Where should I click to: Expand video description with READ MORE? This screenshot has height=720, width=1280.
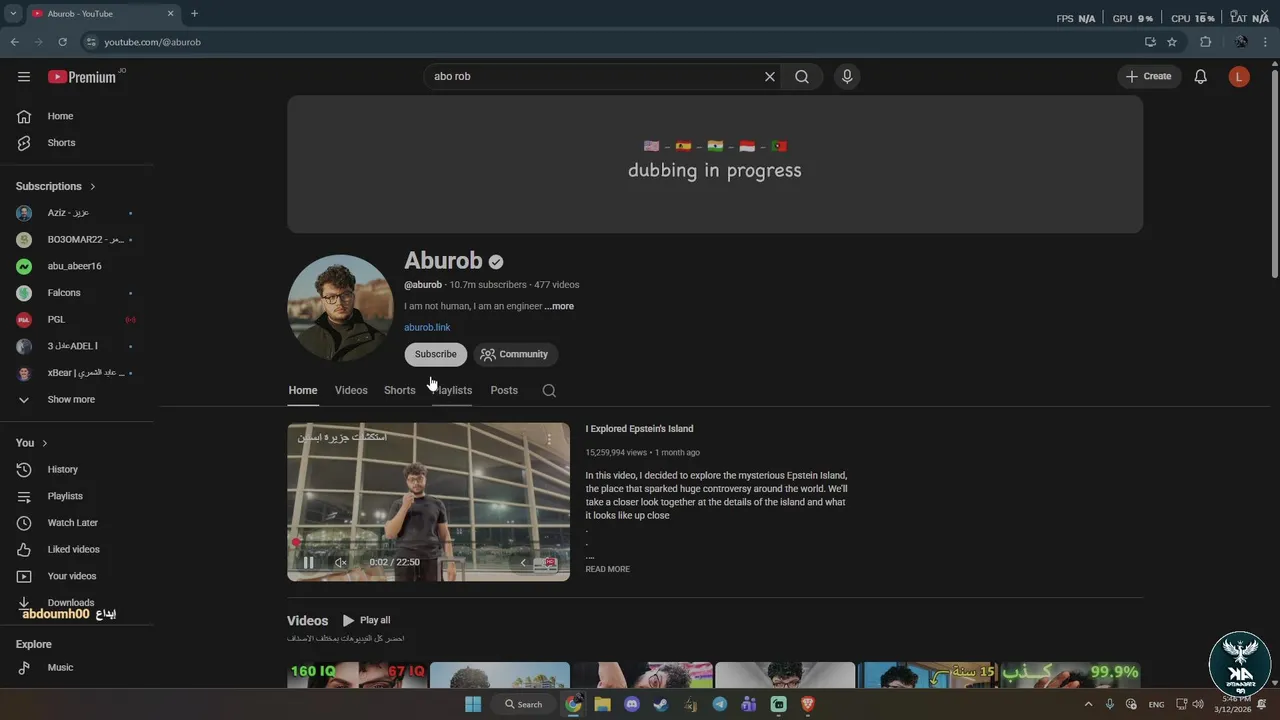pyautogui.click(x=607, y=569)
